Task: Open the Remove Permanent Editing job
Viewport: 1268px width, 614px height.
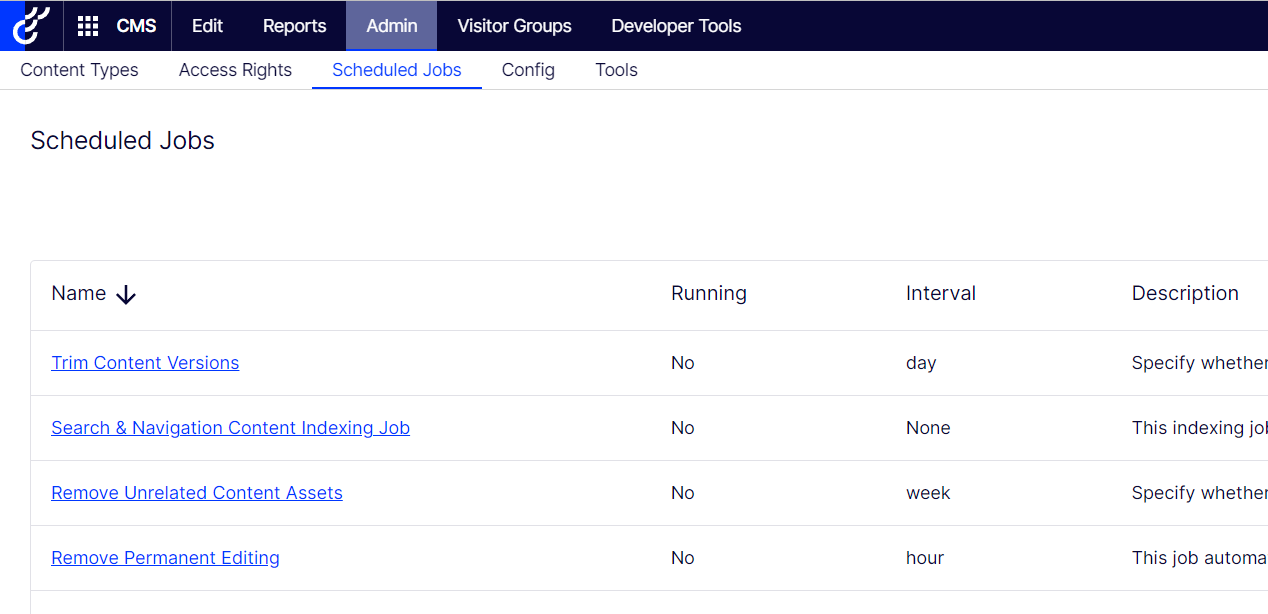Action: click(x=165, y=558)
